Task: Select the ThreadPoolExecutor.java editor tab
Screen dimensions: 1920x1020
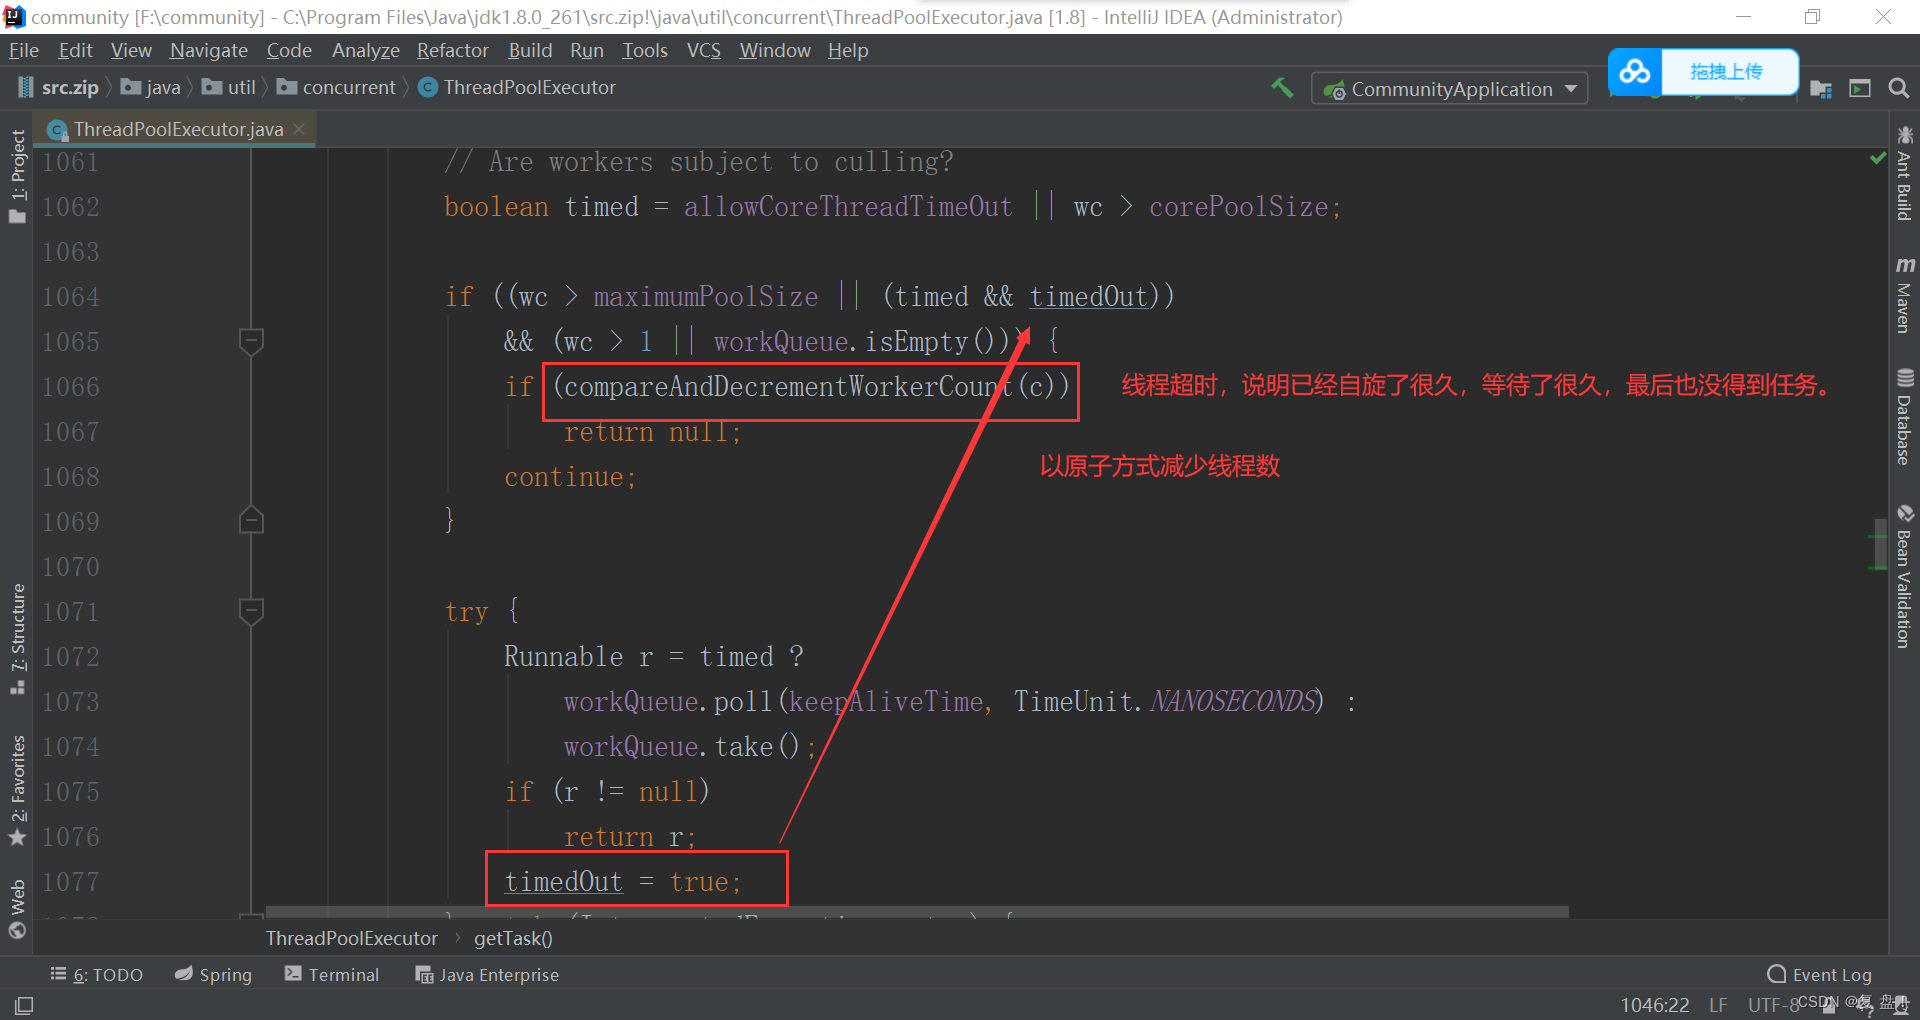Action: (177, 129)
